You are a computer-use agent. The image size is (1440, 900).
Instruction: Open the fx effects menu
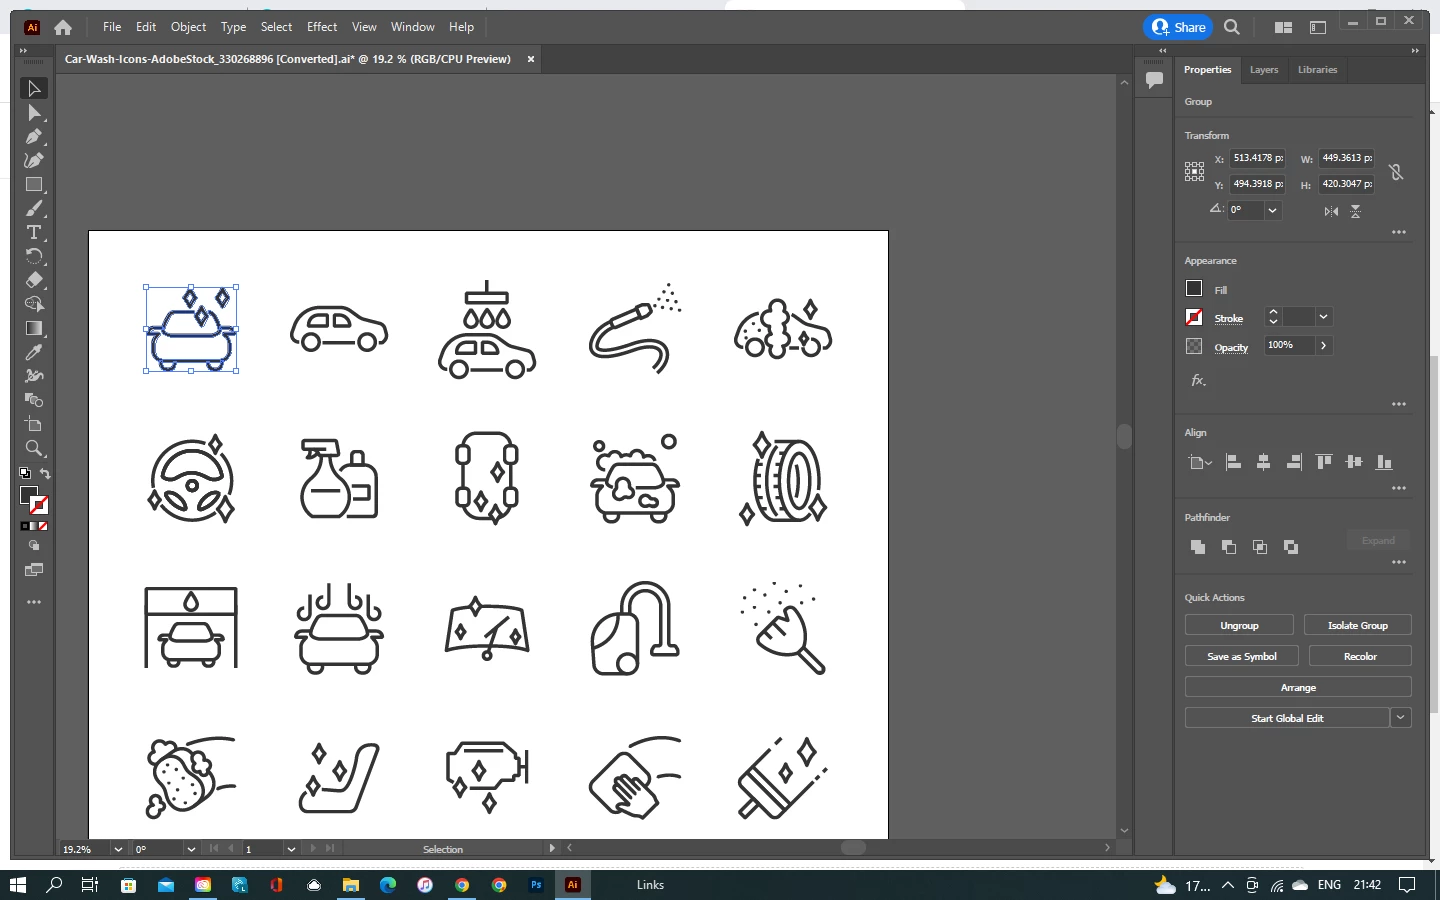tap(1197, 381)
